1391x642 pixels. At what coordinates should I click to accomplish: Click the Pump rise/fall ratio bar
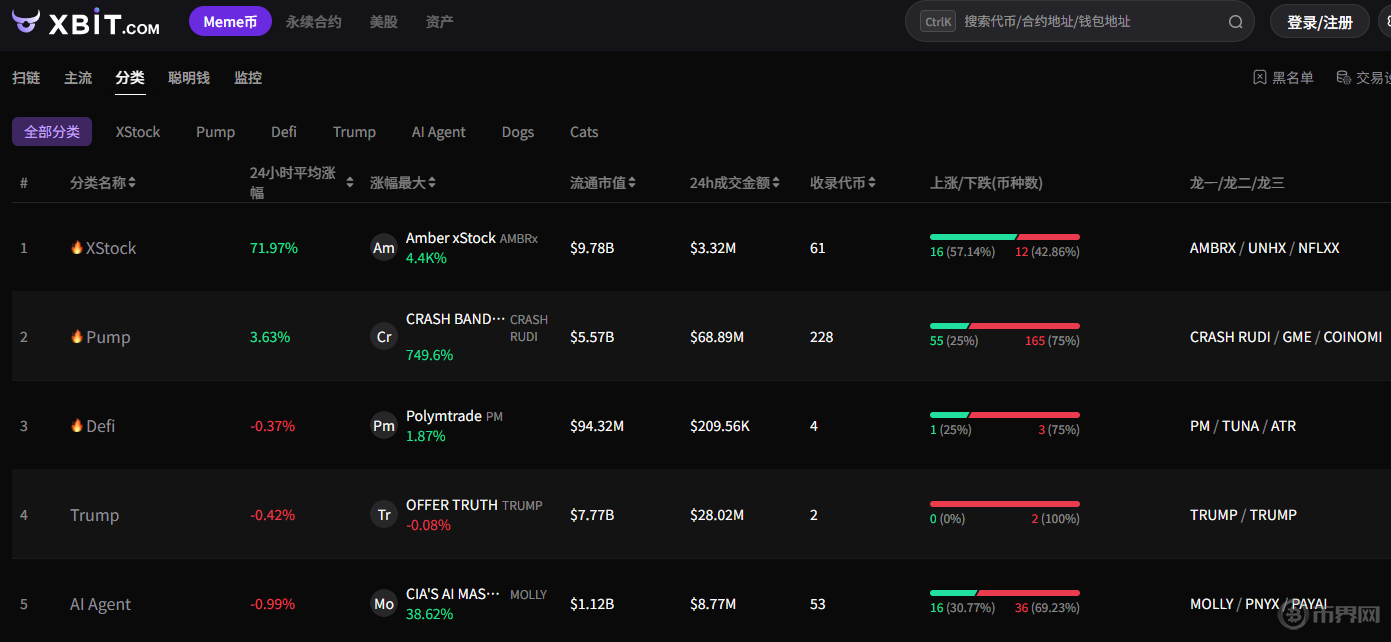tap(1004, 326)
